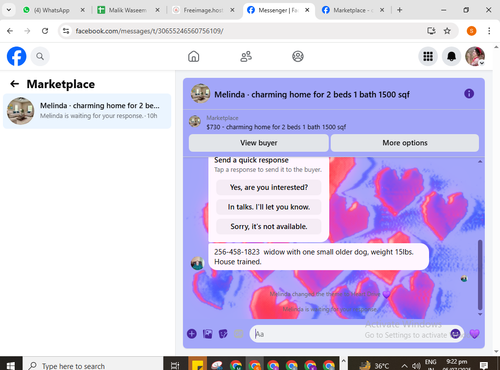Click the chat vertical scrollbar
The image size is (500, 370).
point(480,275)
